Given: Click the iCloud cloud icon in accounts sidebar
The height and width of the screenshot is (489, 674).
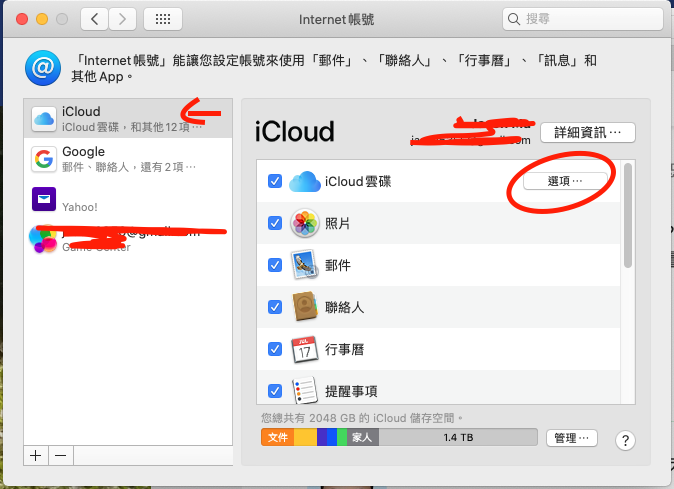Looking at the screenshot, I should tap(44, 119).
